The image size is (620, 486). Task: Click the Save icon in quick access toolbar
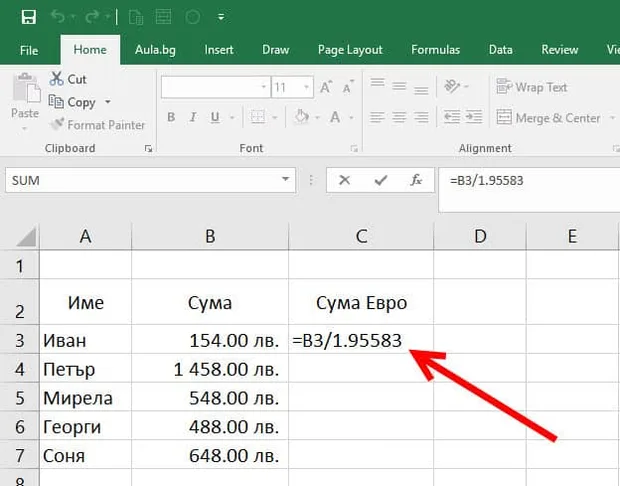28,17
